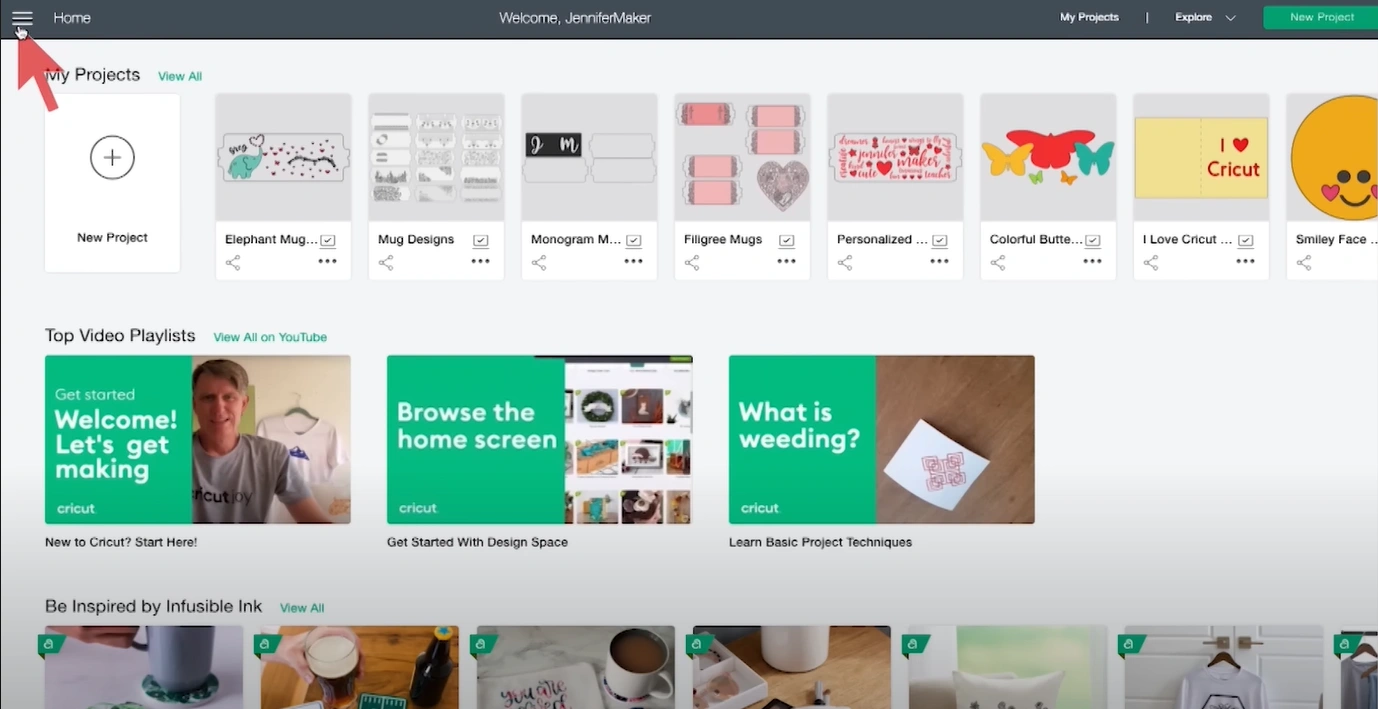
Task: Open more options for Mug Designs
Action: 480,262
